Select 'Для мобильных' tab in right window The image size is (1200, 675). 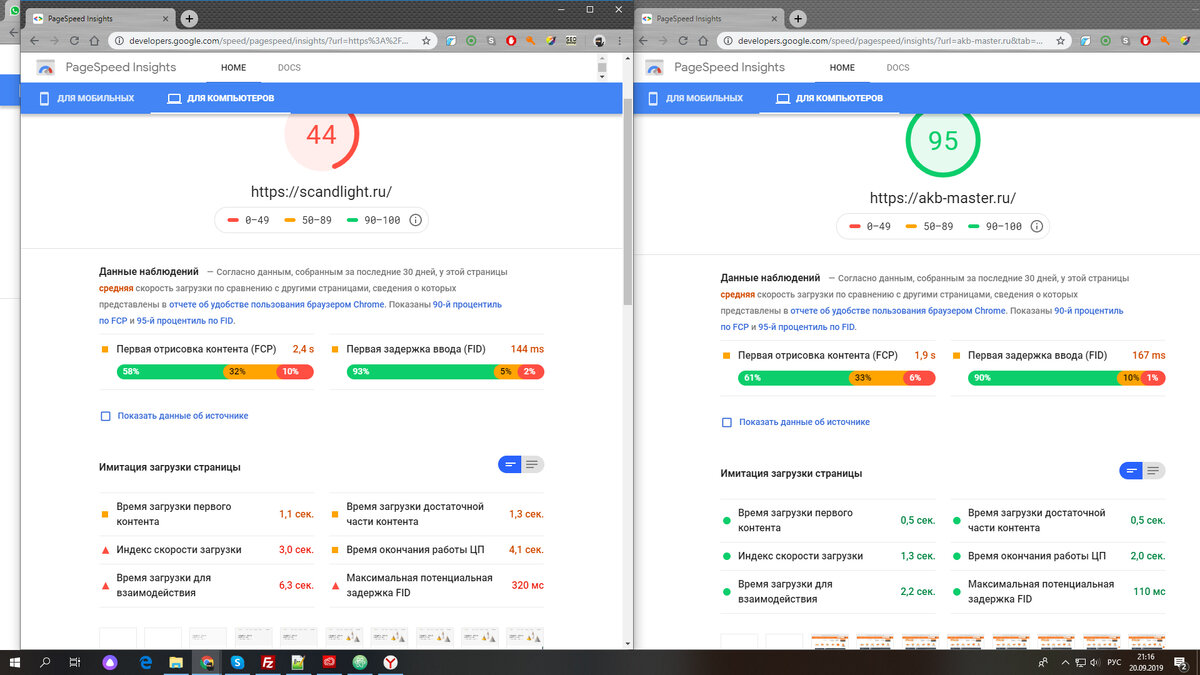coord(695,98)
